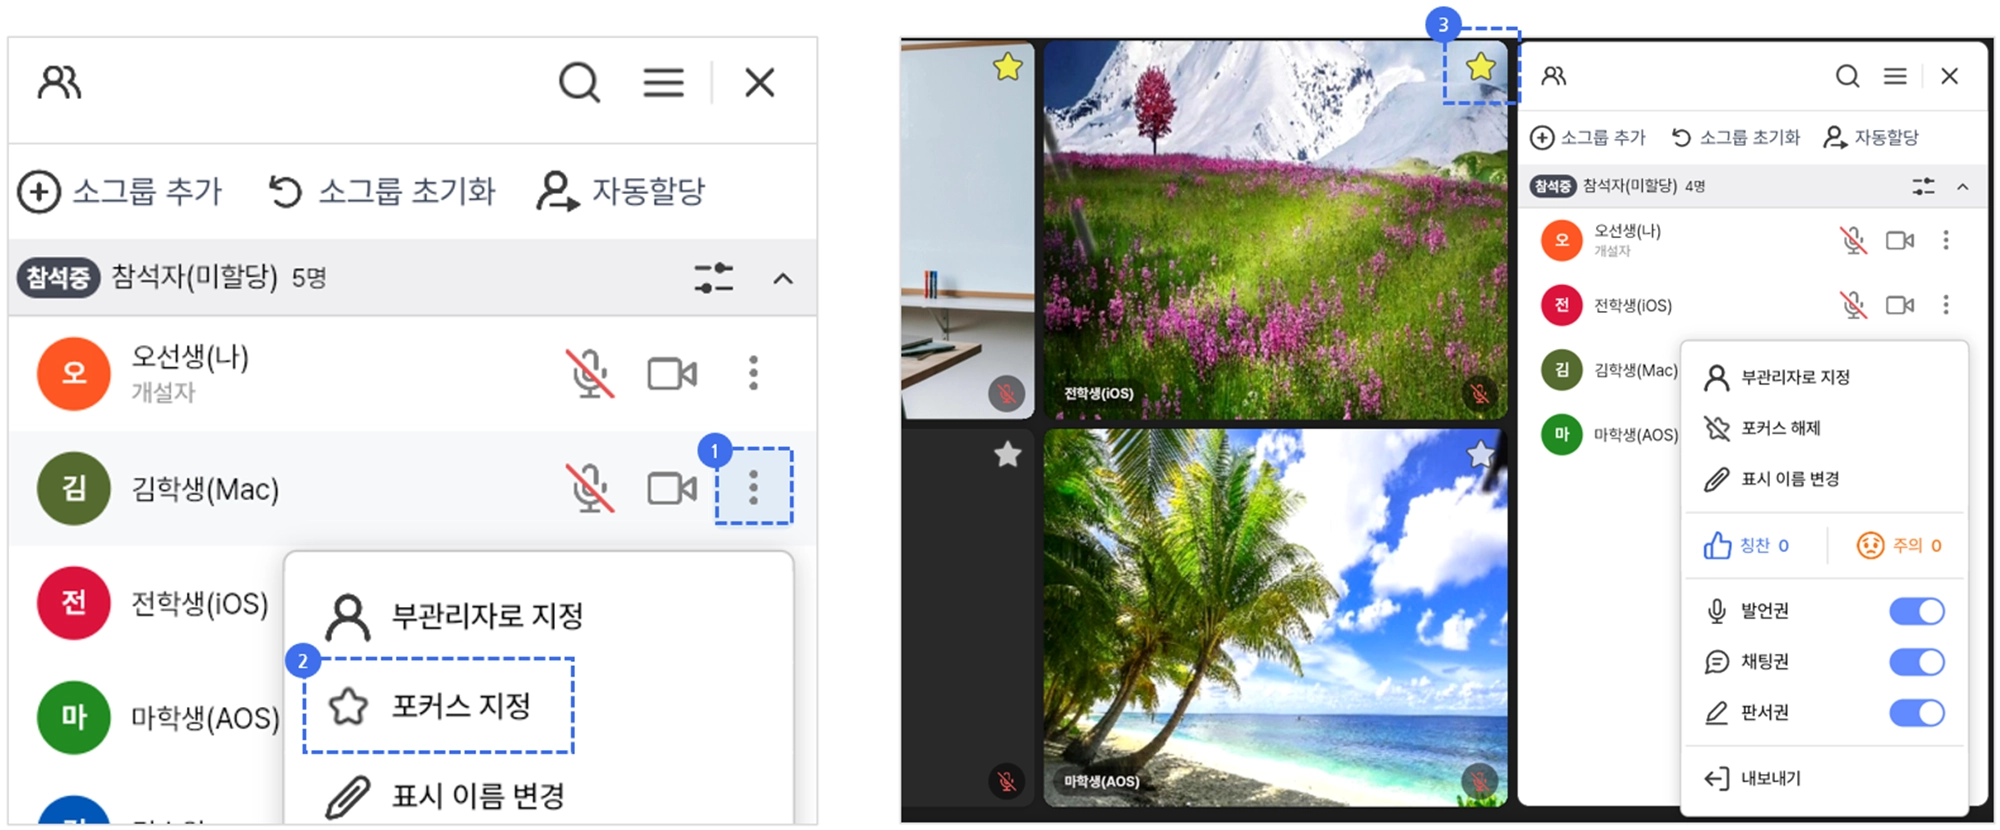
Task: Select the 김학생(Mac) name in the 4명 list
Action: point(1636,370)
